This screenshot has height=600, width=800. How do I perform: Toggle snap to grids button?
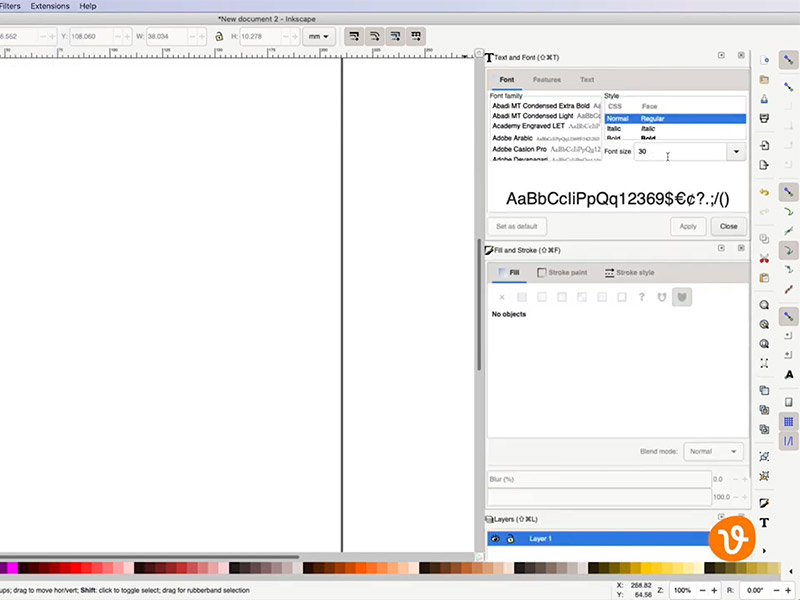coord(789,421)
